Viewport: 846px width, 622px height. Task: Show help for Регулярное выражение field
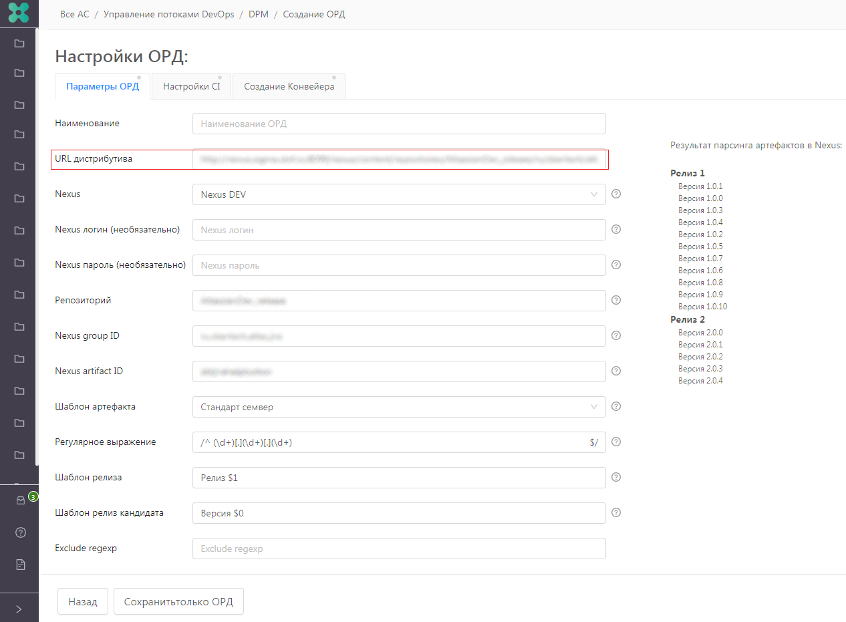(x=616, y=442)
